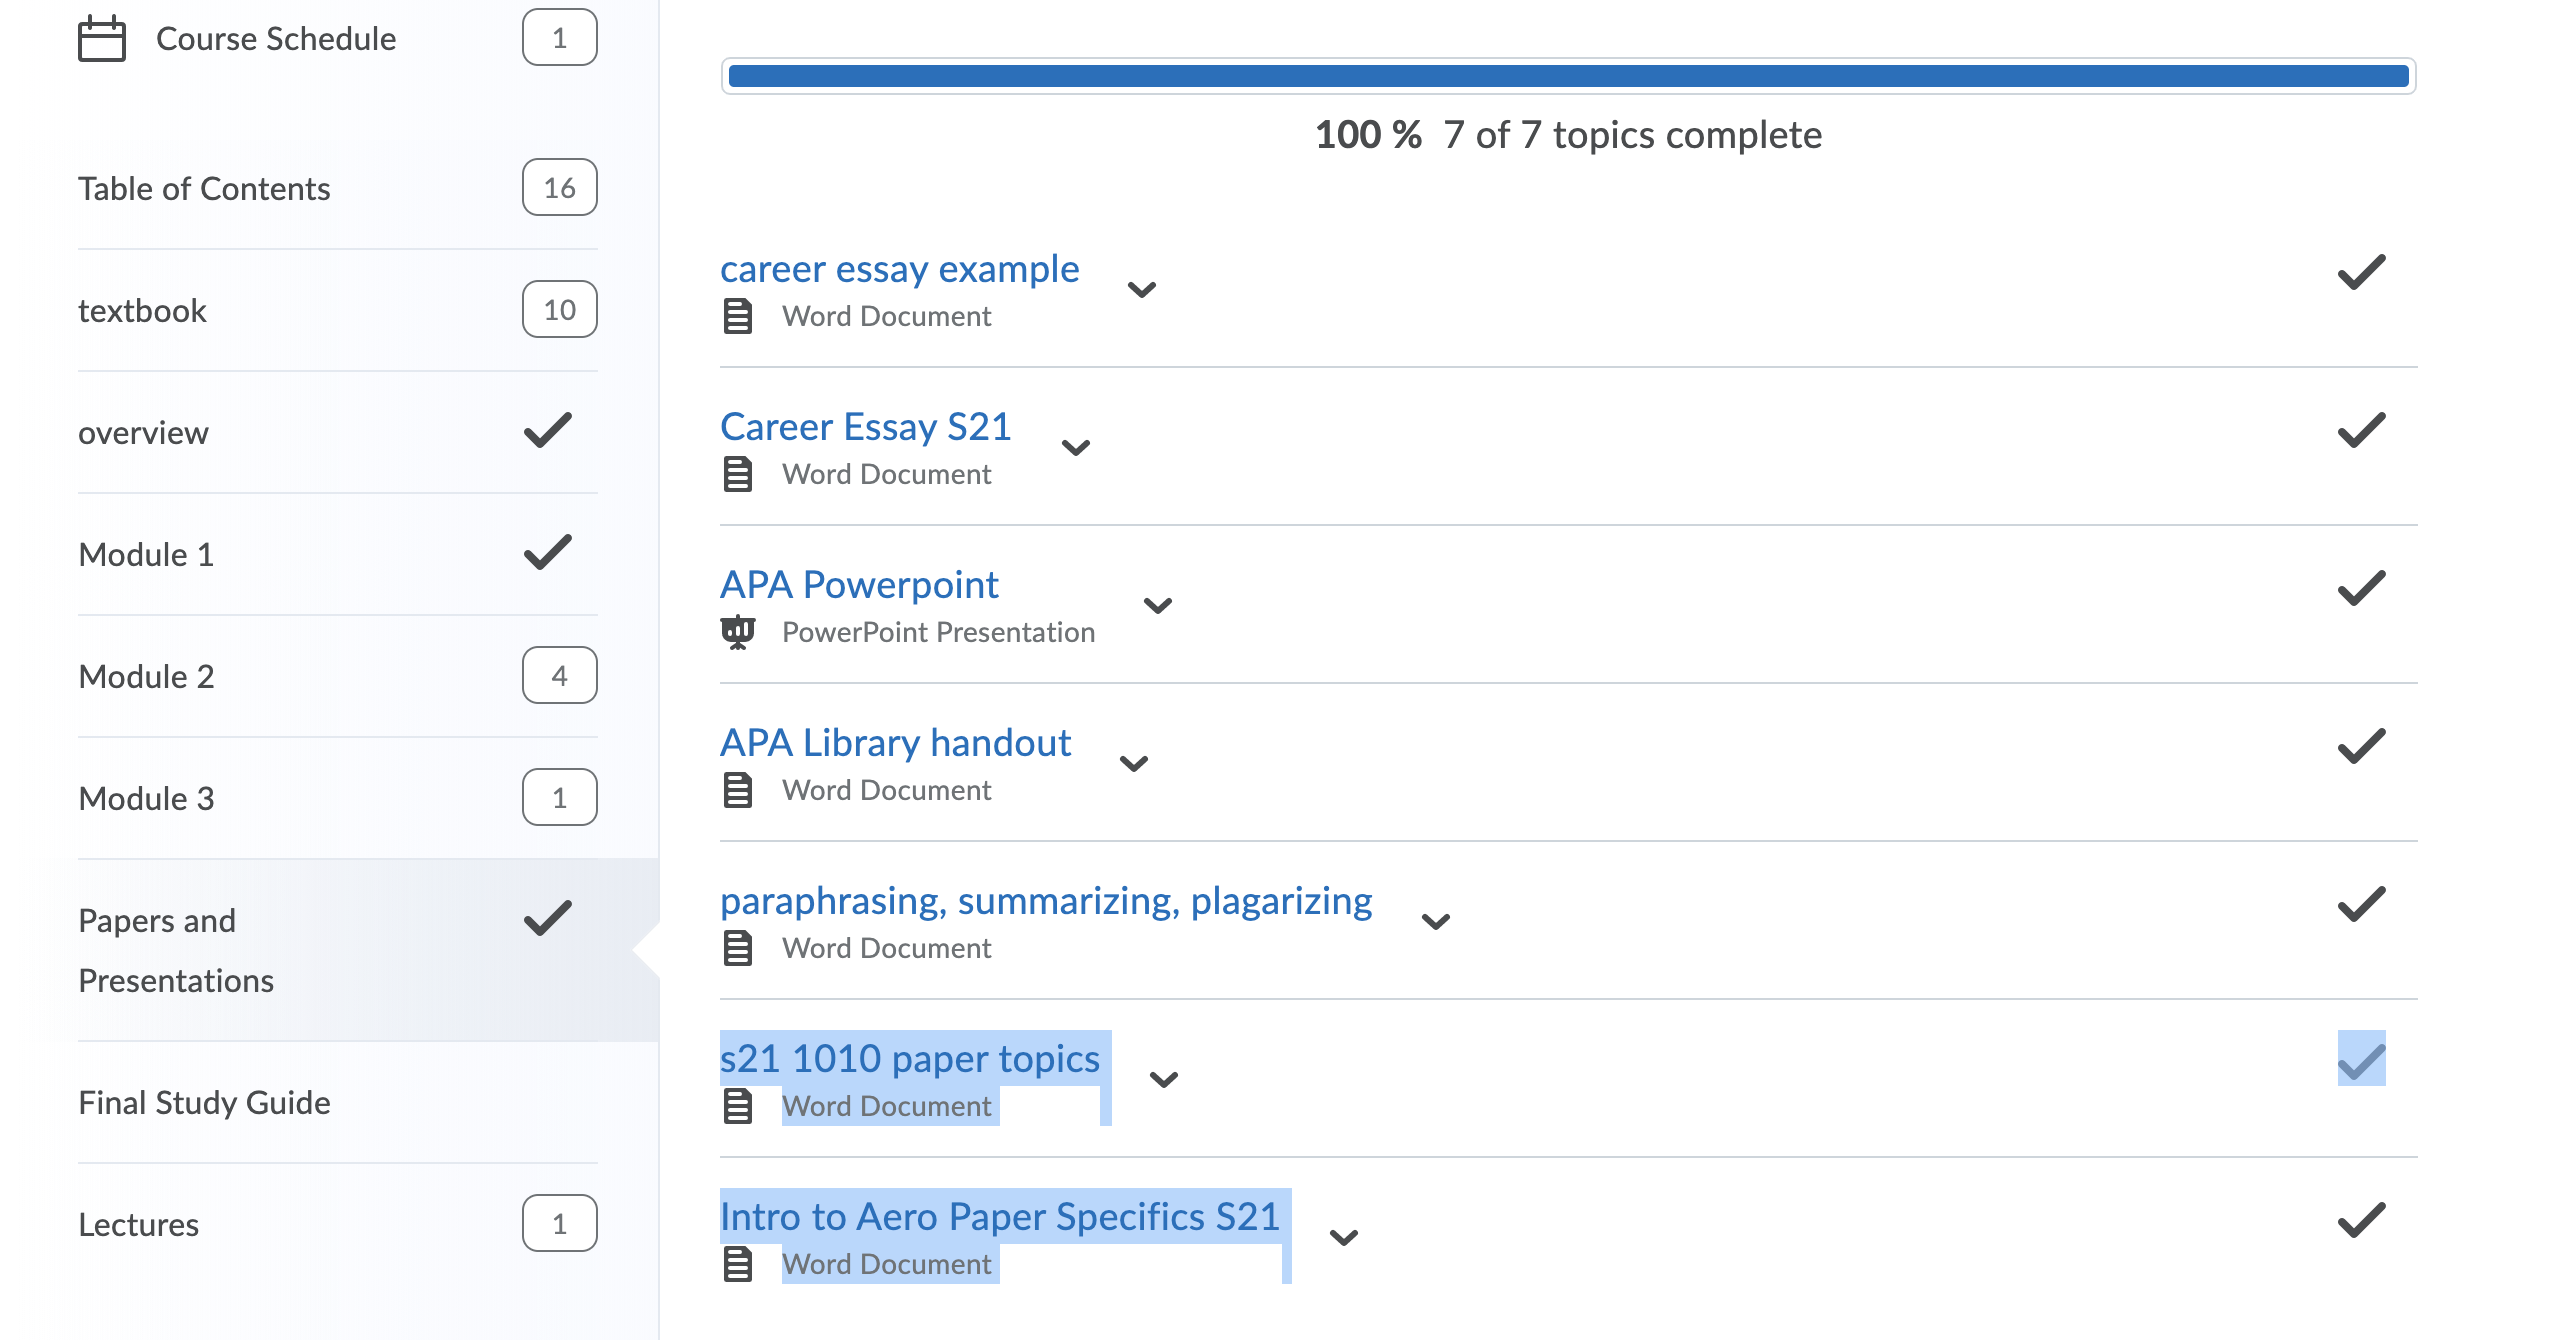Click the Course Schedule calendar icon
2566x1340 pixels.
(x=102, y=38)
